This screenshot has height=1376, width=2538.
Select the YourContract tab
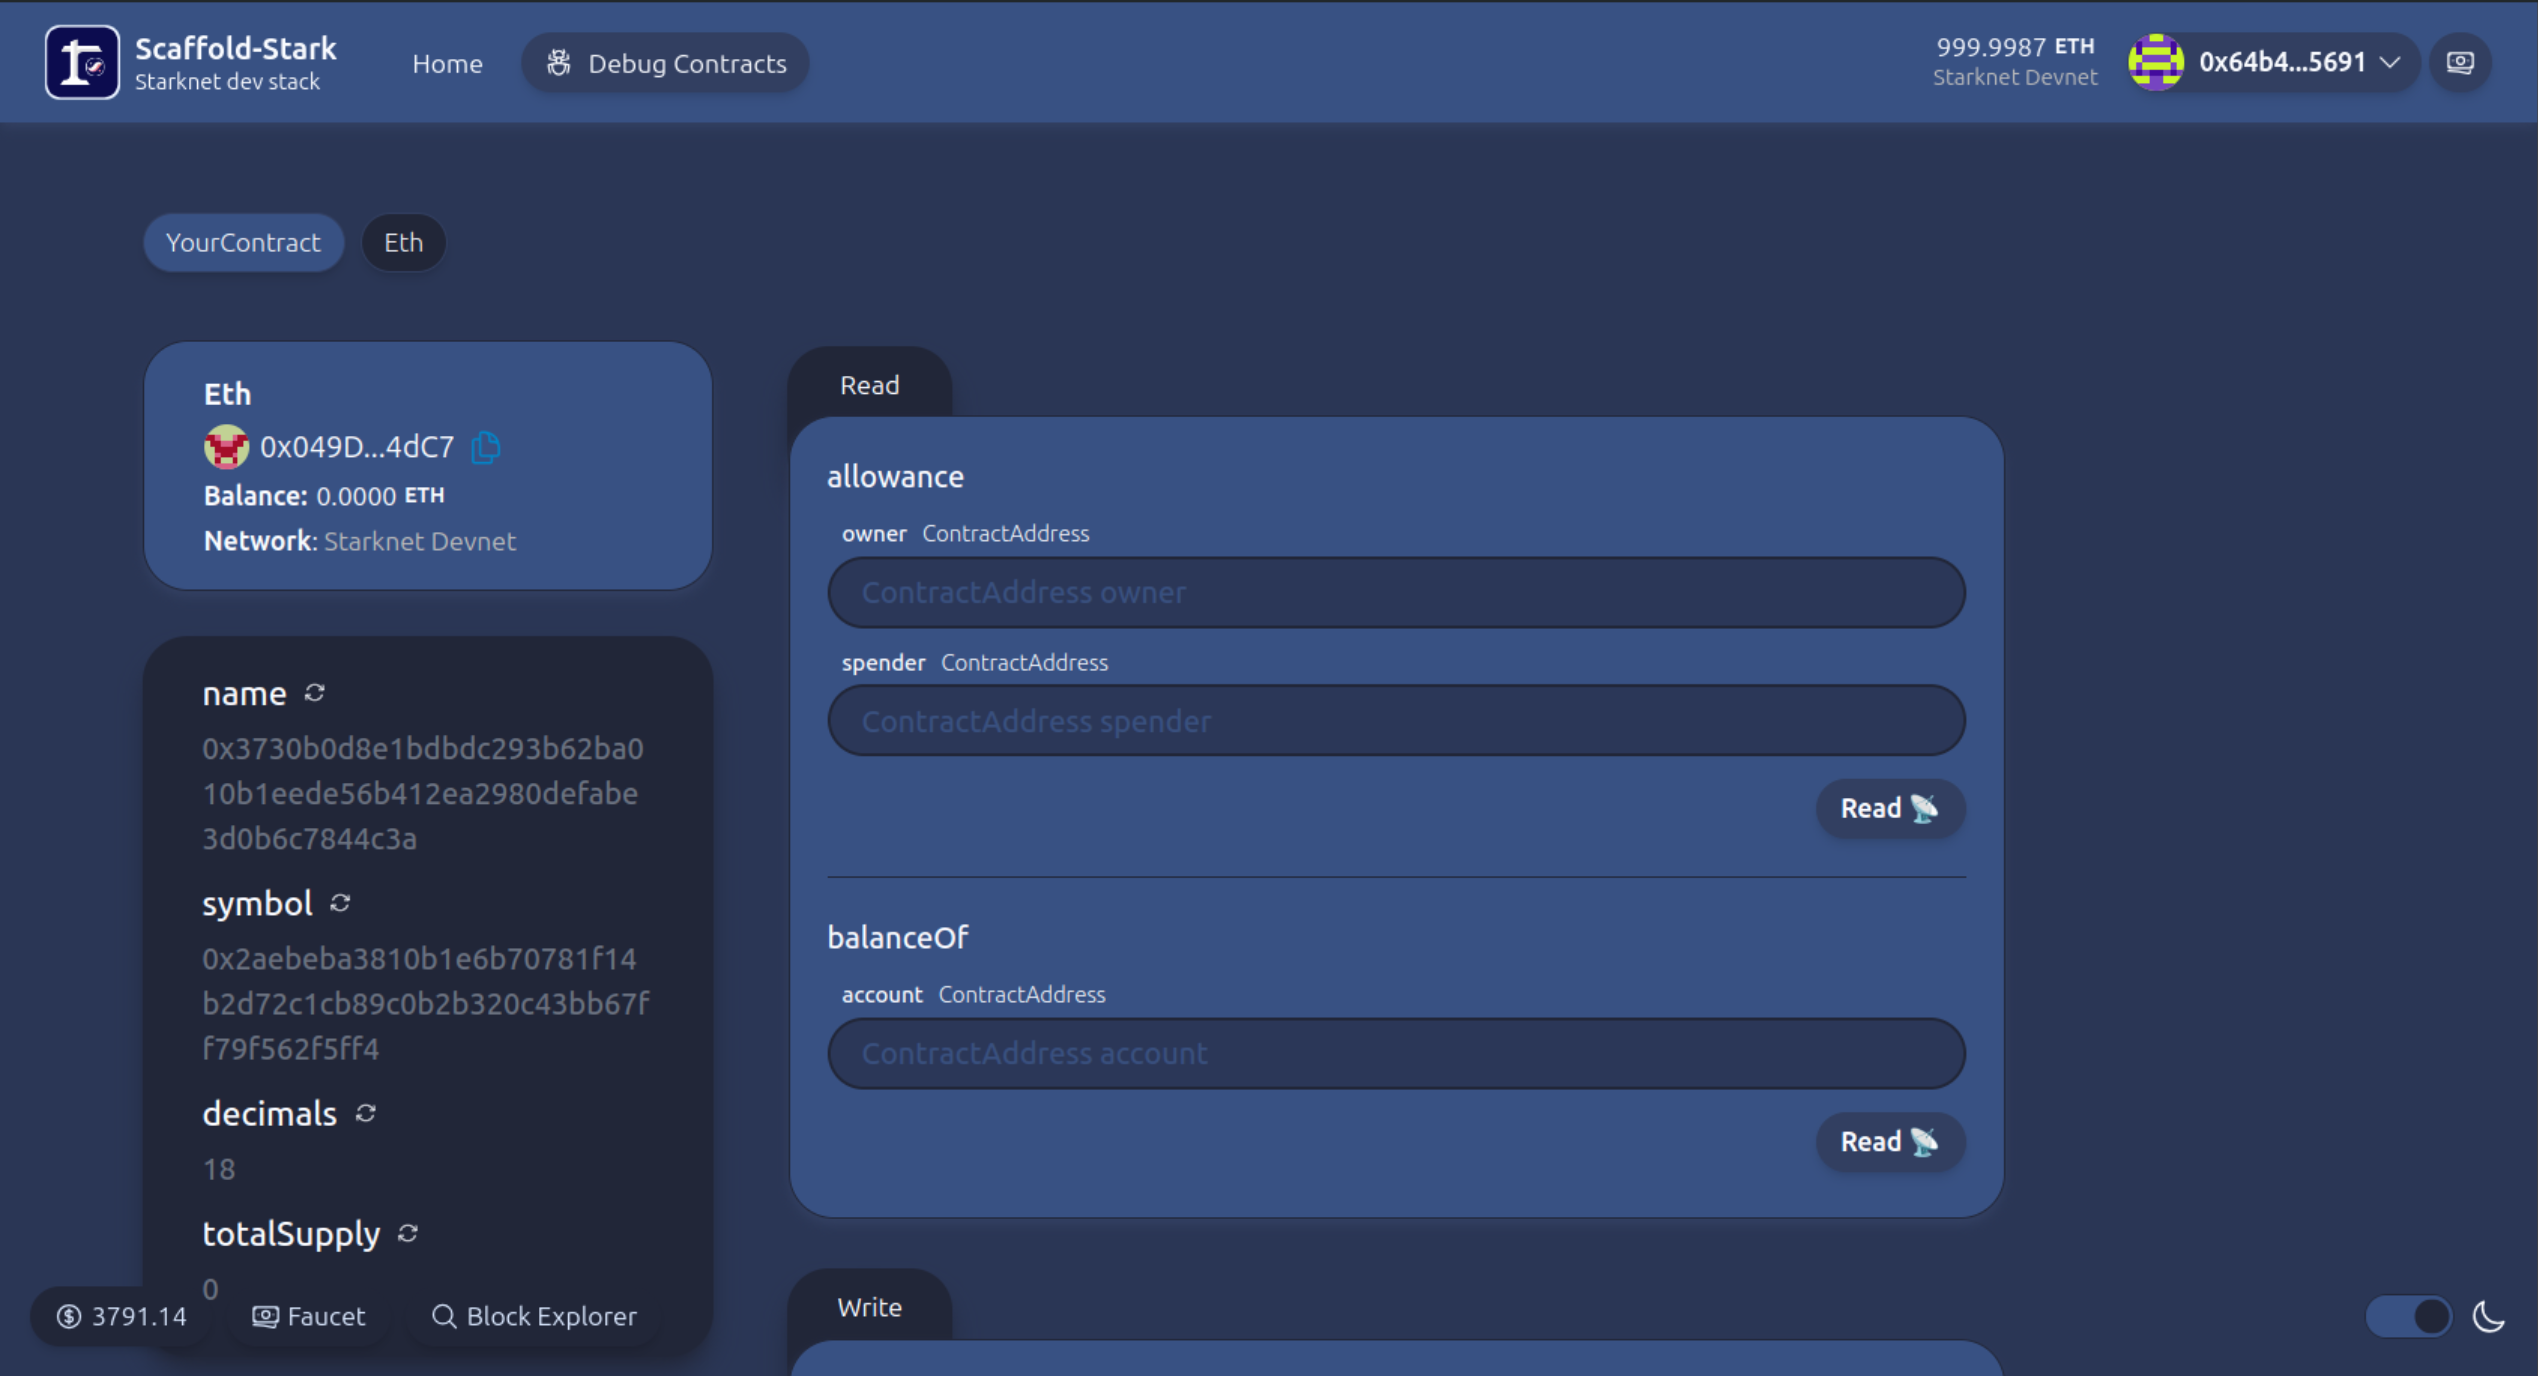(x=243, y=242)
